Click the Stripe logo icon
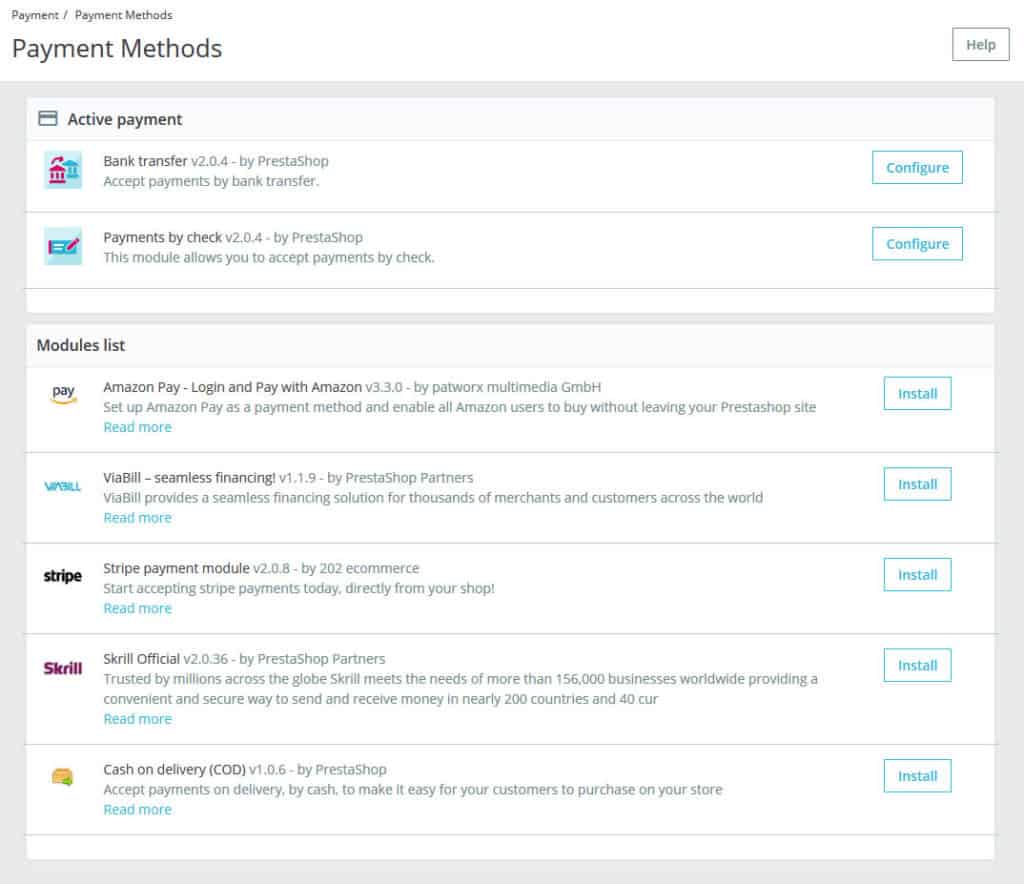This screenshot has width=1024, height=884. tap(63, 576)
